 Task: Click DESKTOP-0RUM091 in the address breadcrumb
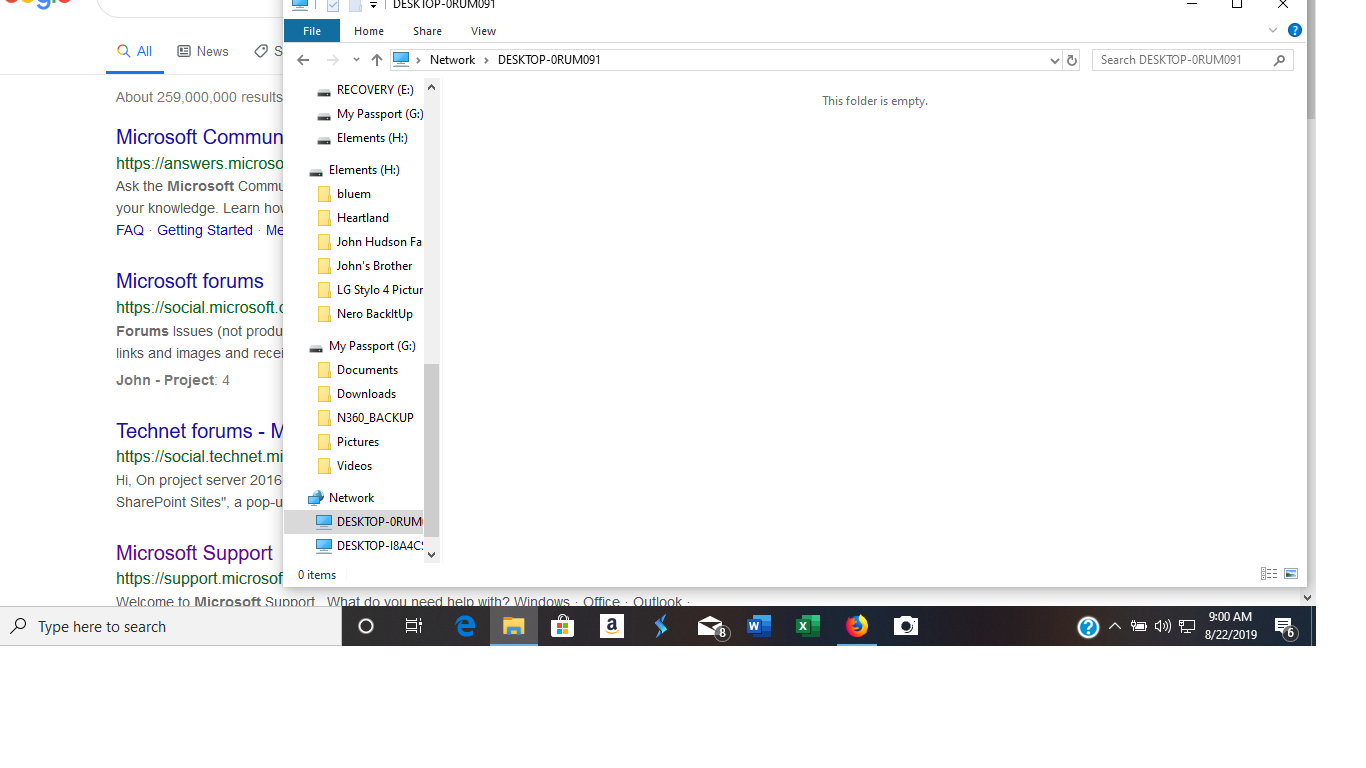pyautogui.click(x=549, y=60)
